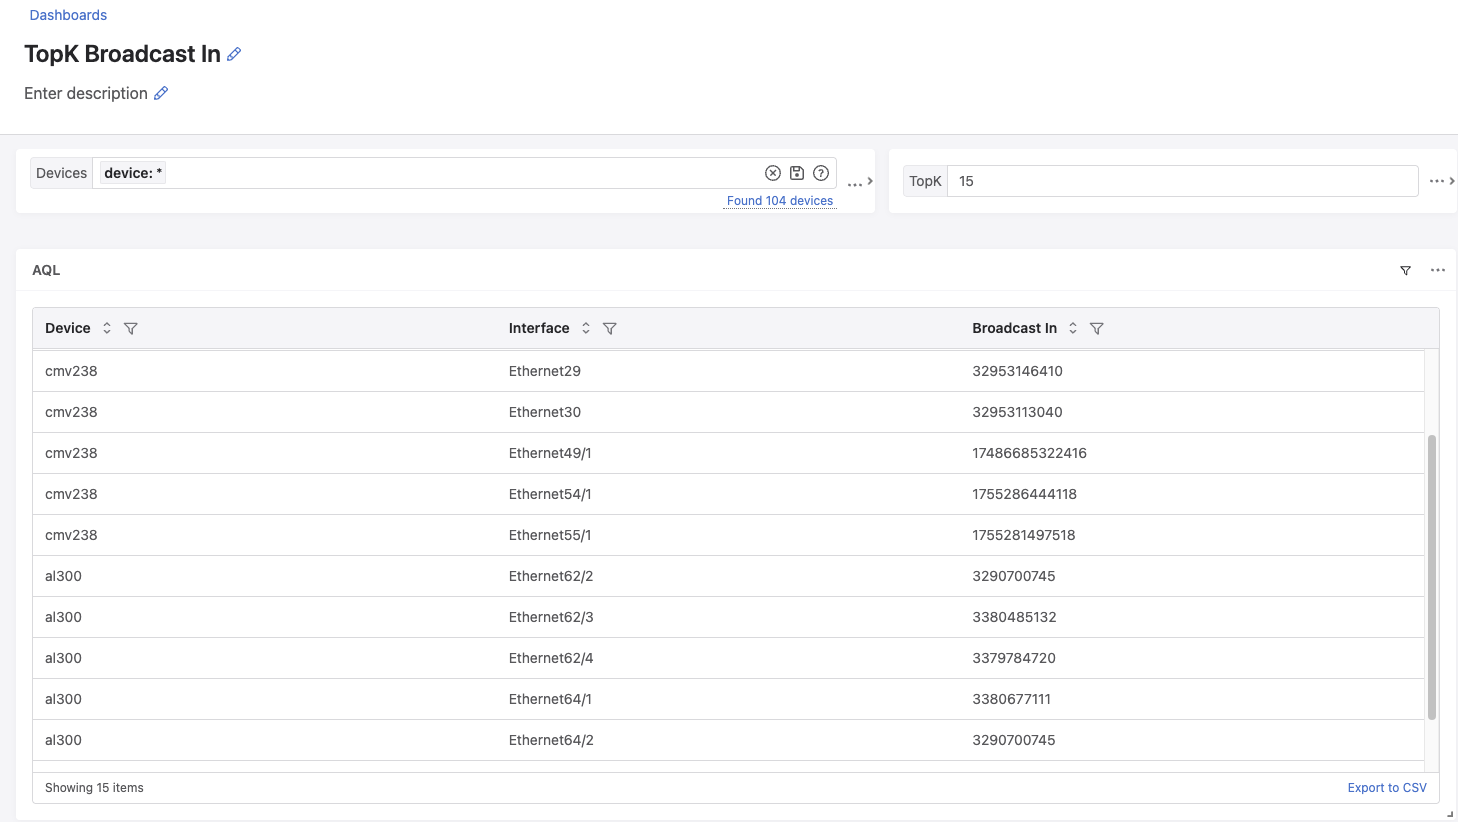Click filter icon in Device column header
Viewport: 1458px width, 822px height.
131,328
